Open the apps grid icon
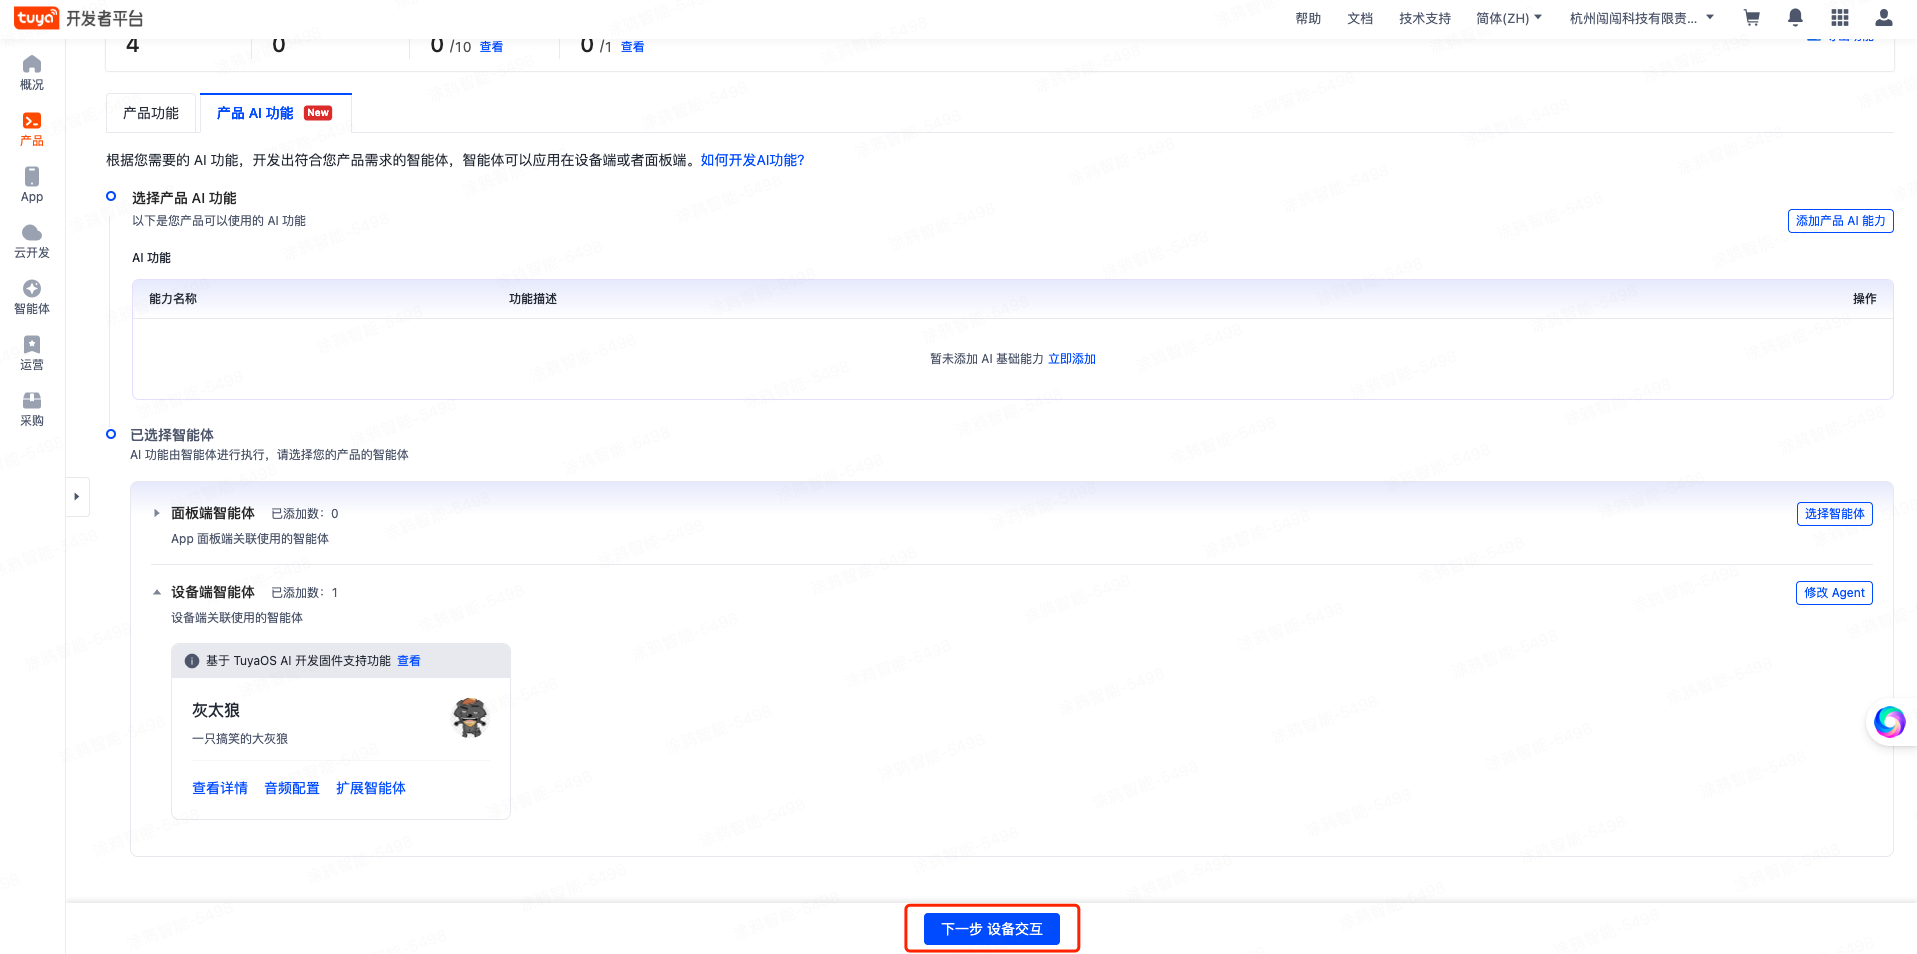Viewport: 1917px width, 954px height. 1839,18
